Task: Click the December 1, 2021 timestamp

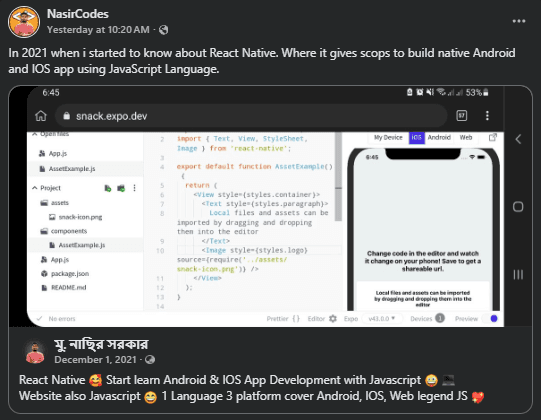Action: coord(95,360)
